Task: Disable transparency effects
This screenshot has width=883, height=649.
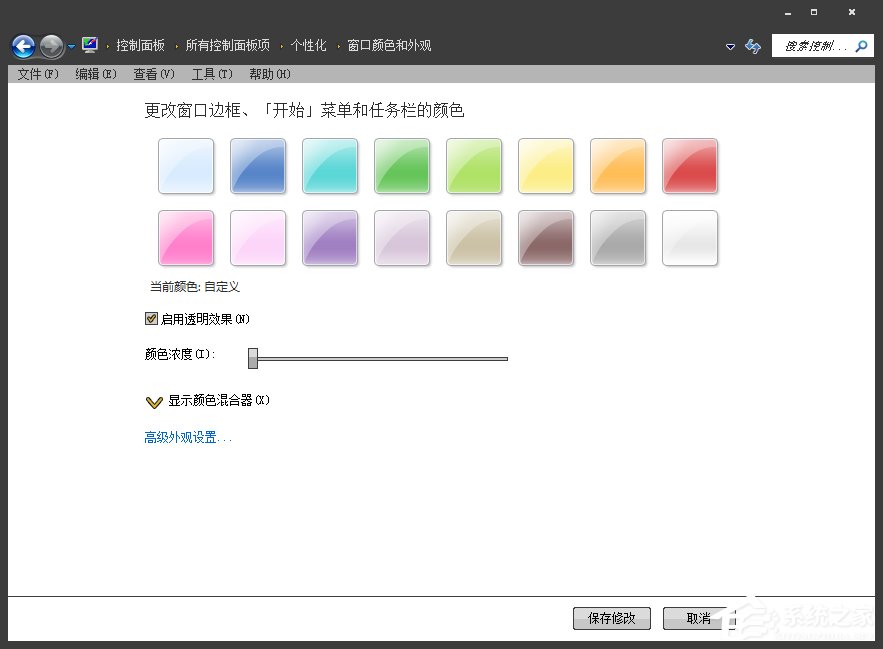Action: coord(149,318)
